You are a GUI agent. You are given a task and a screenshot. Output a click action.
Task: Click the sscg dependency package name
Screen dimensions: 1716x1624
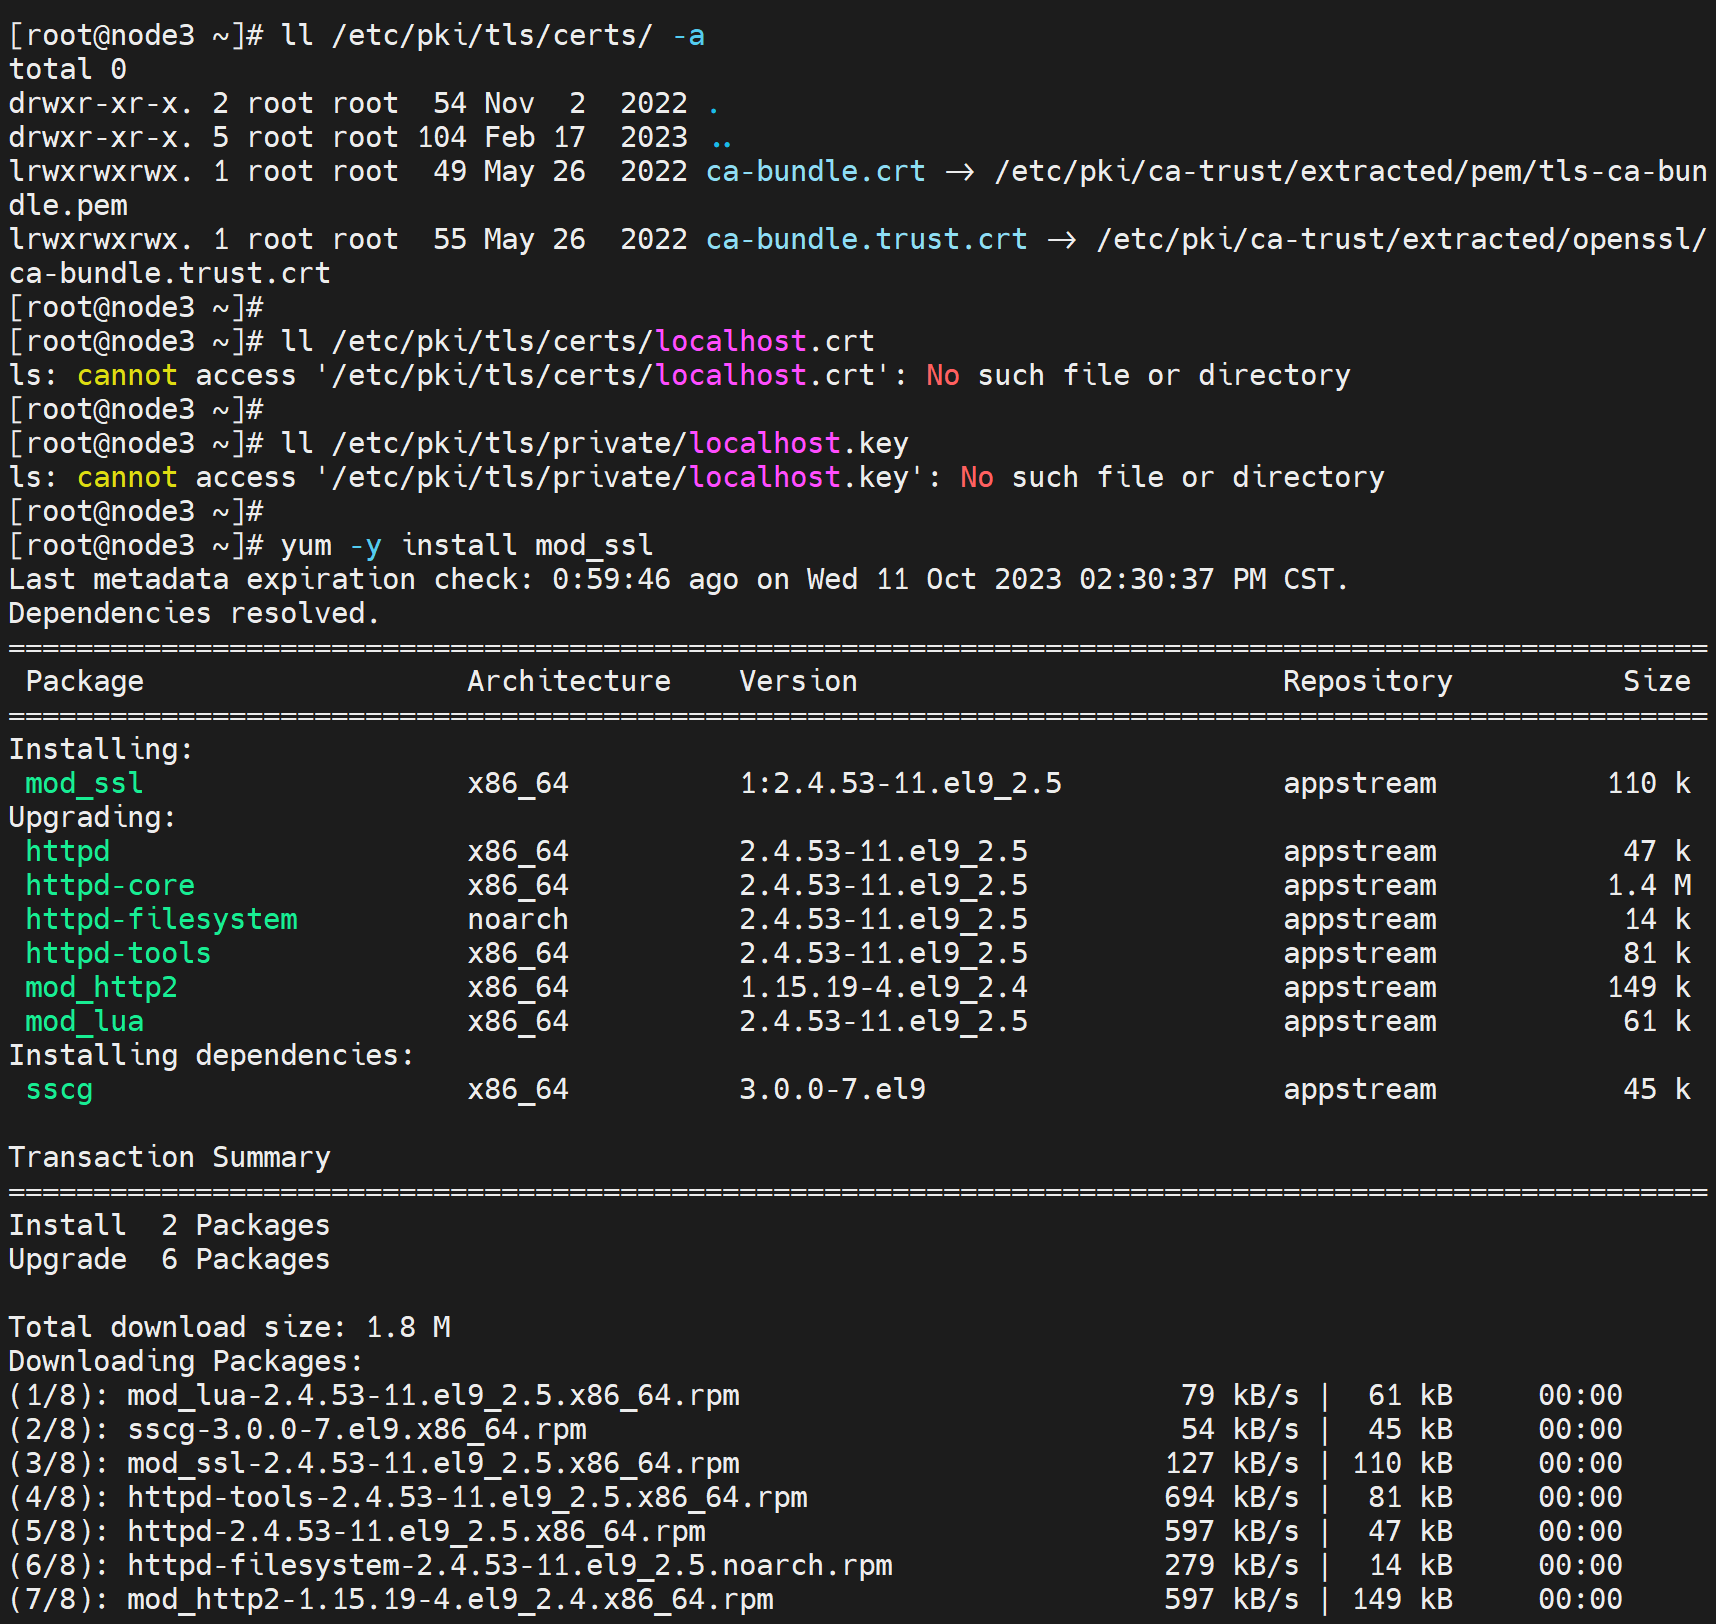tap(59, 1089)
